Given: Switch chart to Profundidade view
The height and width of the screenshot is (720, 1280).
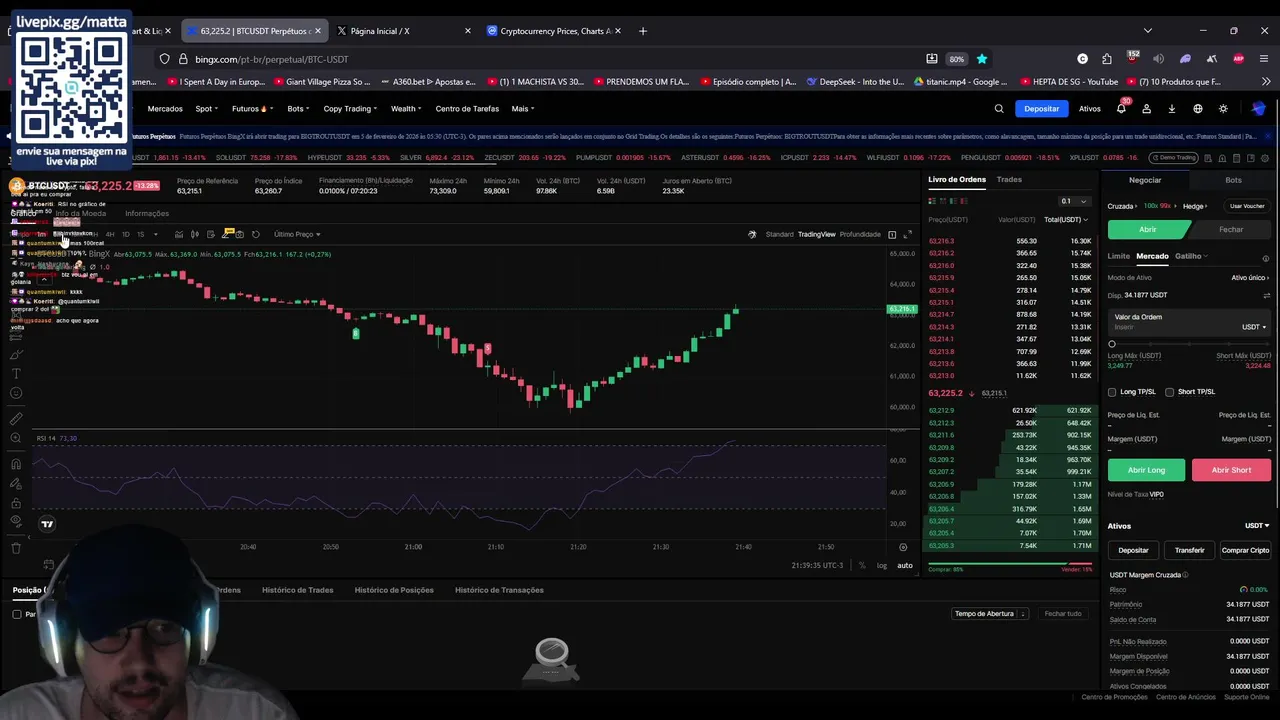Looking at the screenshot, I should pos(860,234).
